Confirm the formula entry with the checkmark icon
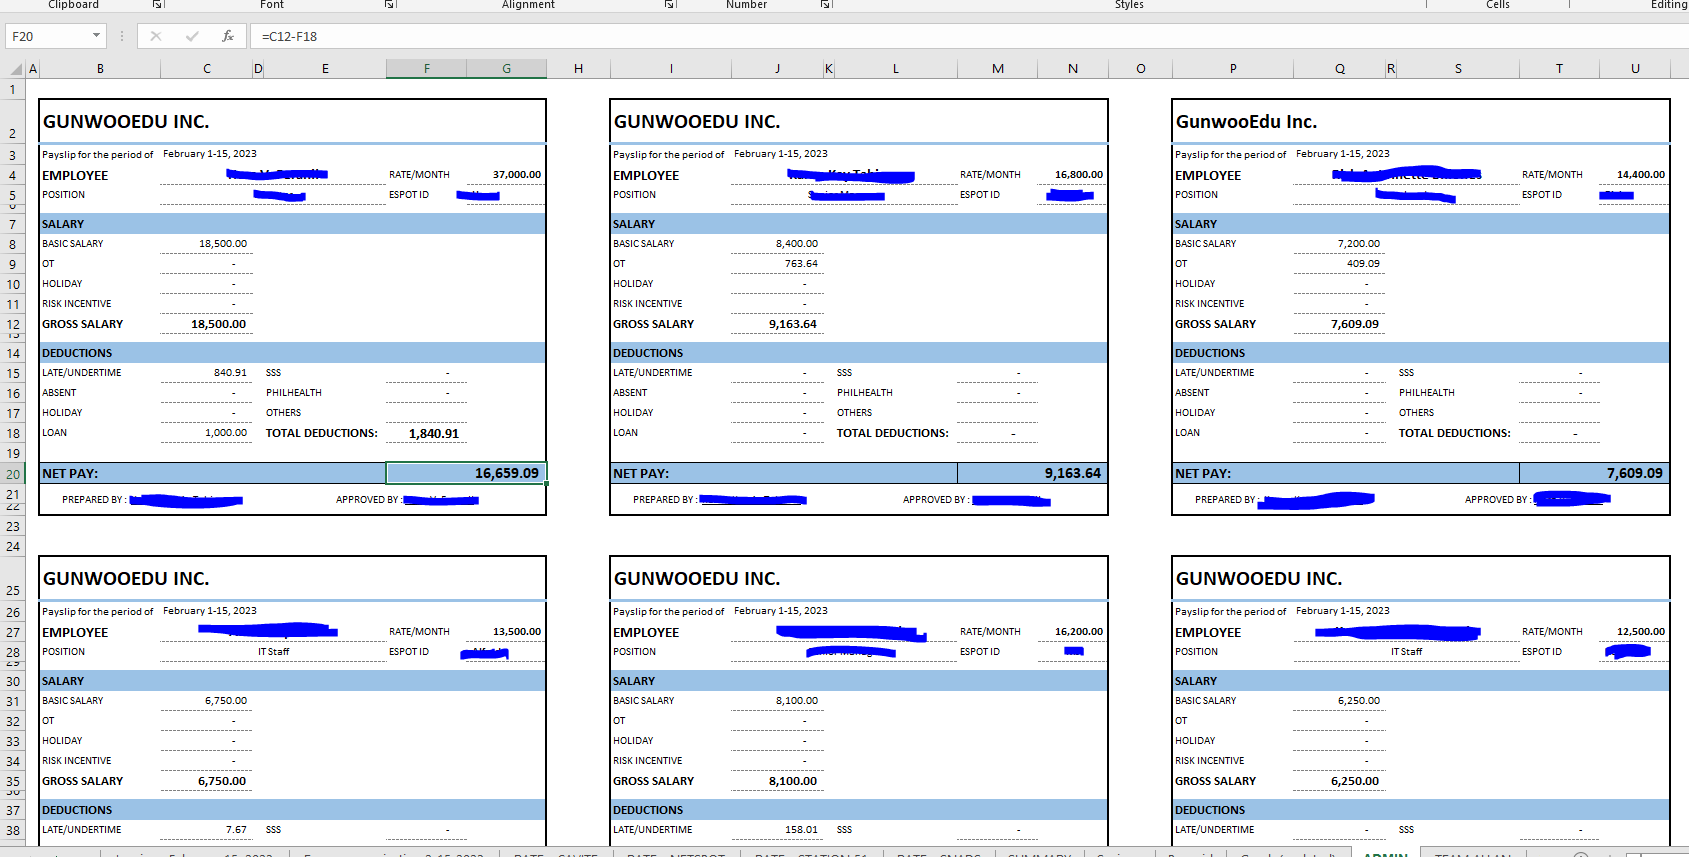This screenshot has width=1689, height=857. pos(192,36)
